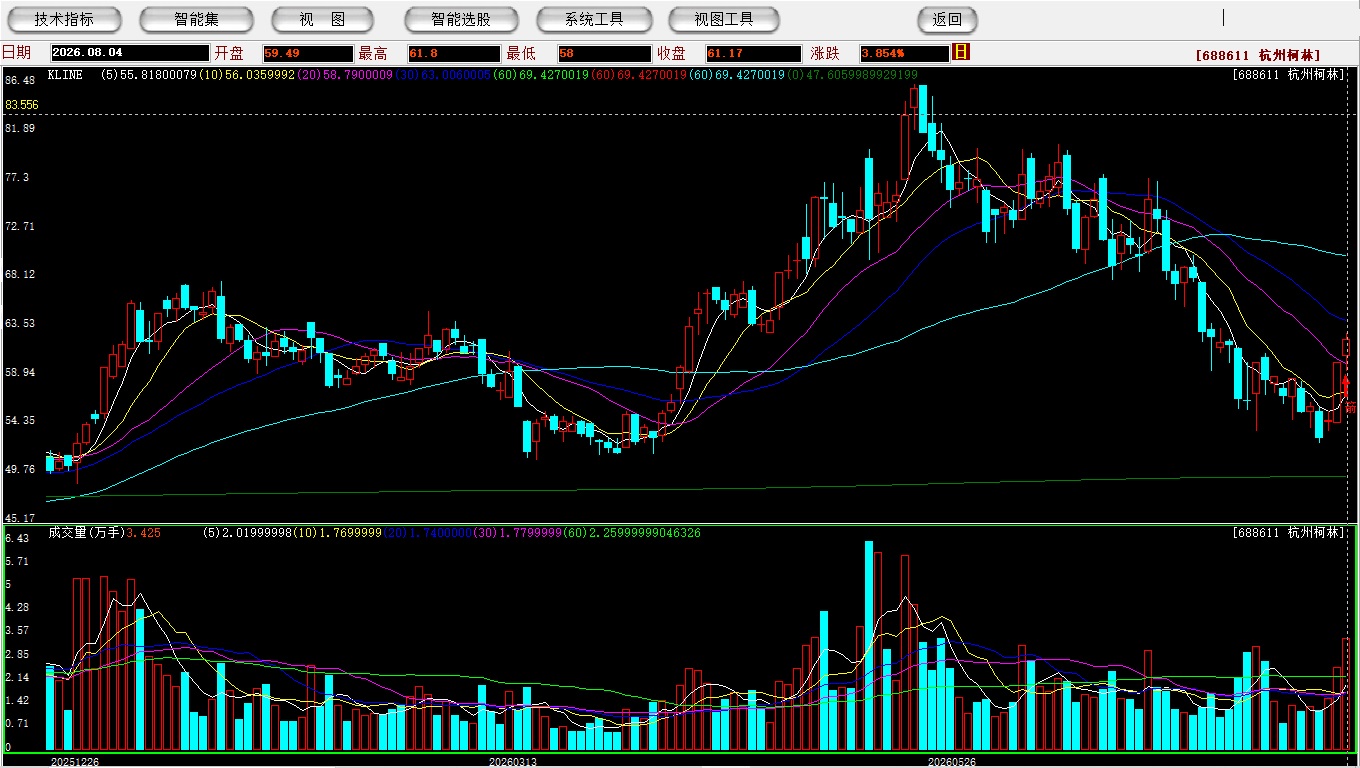Click the white MA (5)55.81800079 value
Image resolution: width=1360 pixels, height=768 pixels.
pyautogui.click(x=149, y=75)
